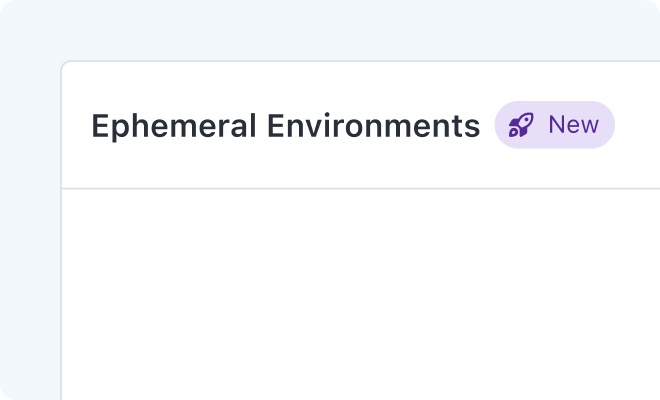660x400 pixels.
Task: Click the header space right of the New badge
Action: 637,125
